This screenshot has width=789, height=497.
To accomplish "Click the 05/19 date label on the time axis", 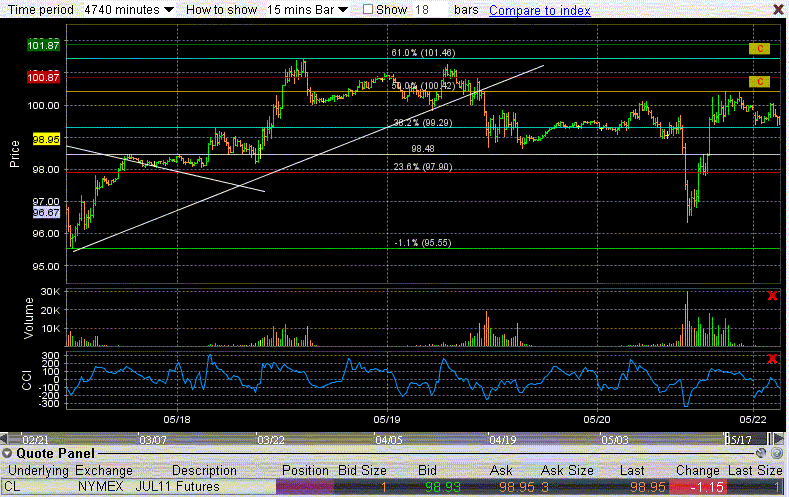I will click(387, 419).
